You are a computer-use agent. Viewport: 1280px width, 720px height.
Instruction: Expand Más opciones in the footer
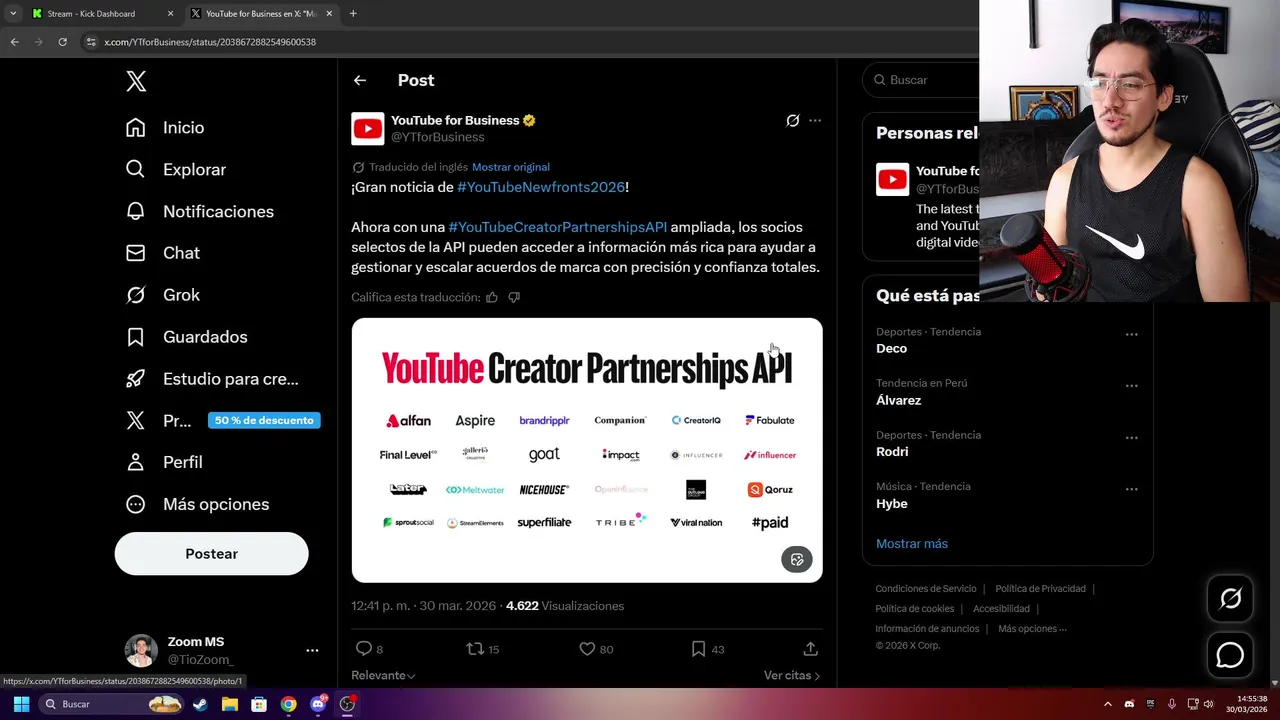[x=1032, y=629]
